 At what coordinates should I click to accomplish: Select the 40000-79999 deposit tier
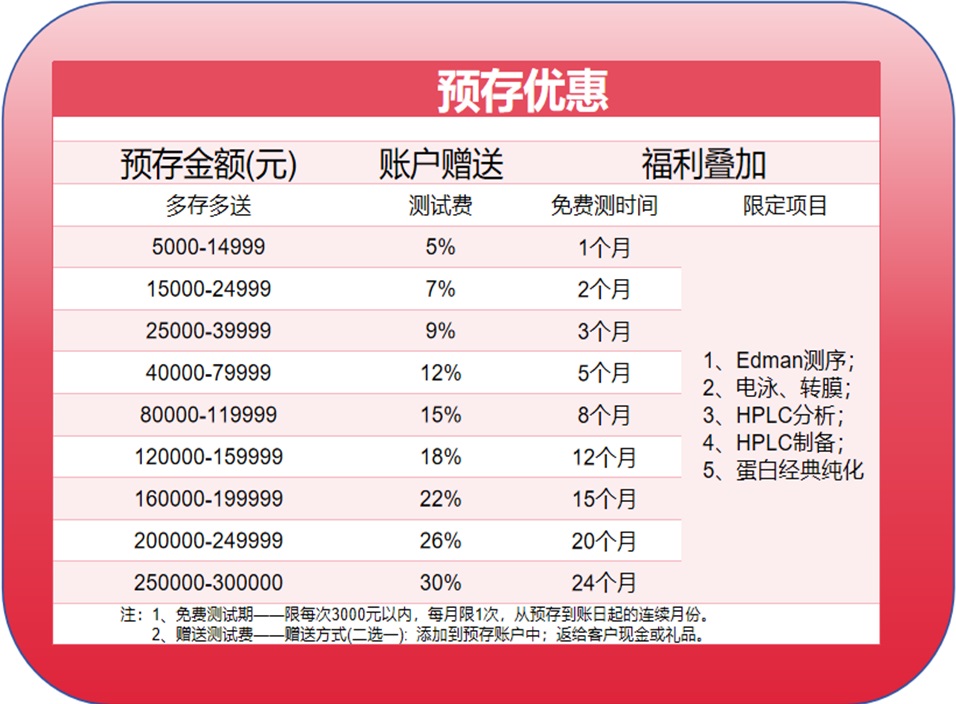pyautogui.click(x=204, y=373)
